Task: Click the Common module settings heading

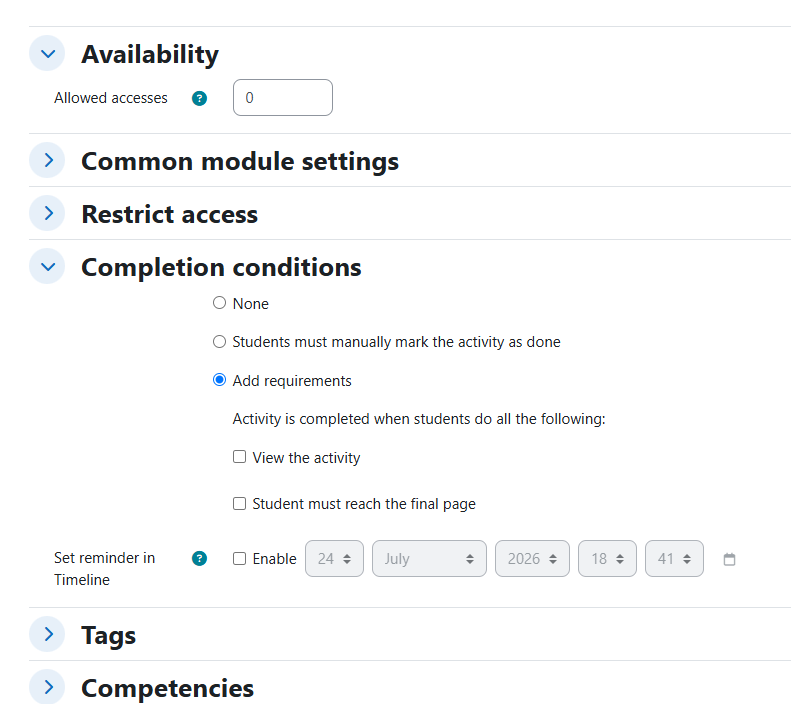Action: pyautogui.click(x=240, y=161)
